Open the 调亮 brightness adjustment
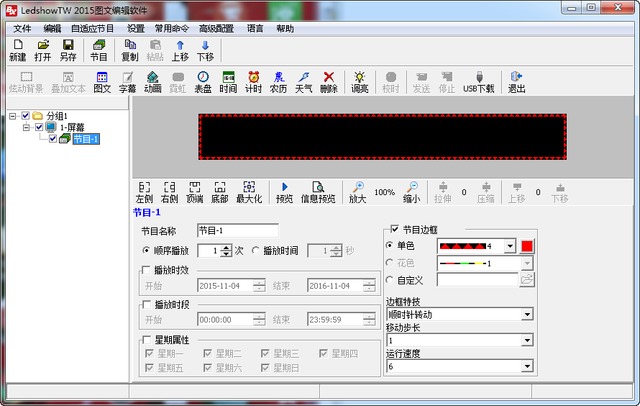 tap(360, 82)
